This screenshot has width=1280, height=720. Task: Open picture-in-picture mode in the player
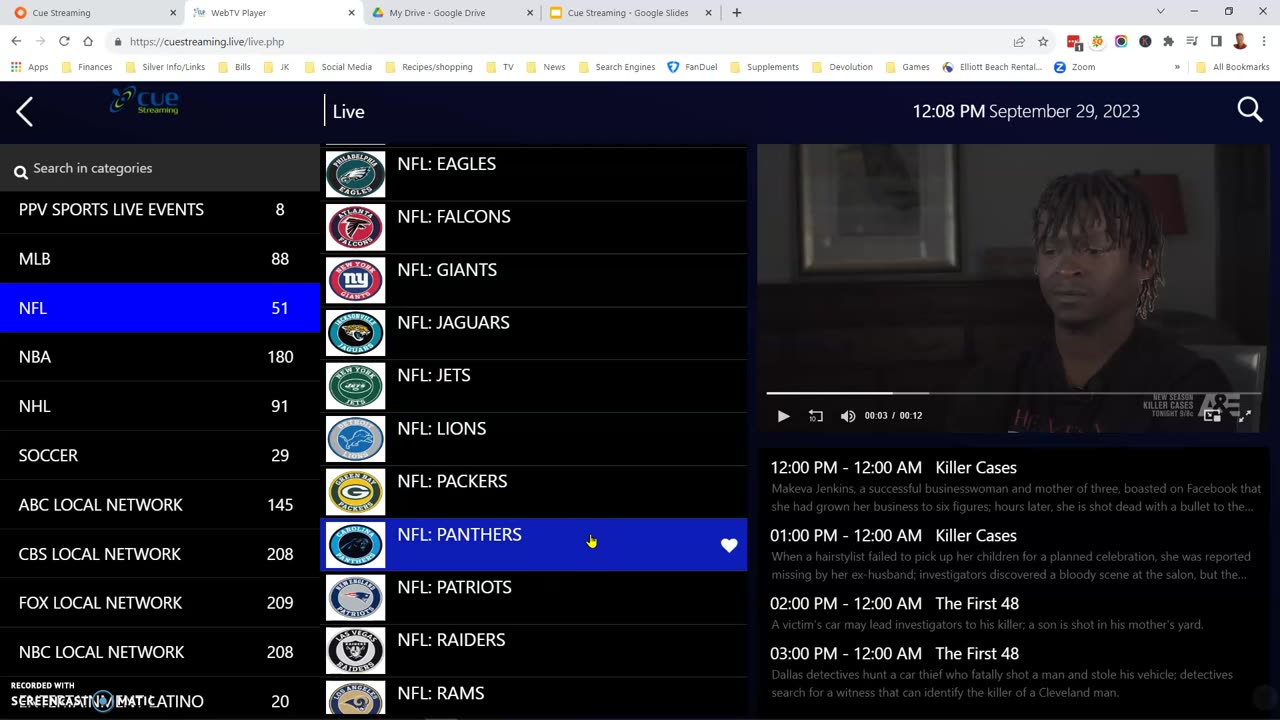coord(1212,416)
